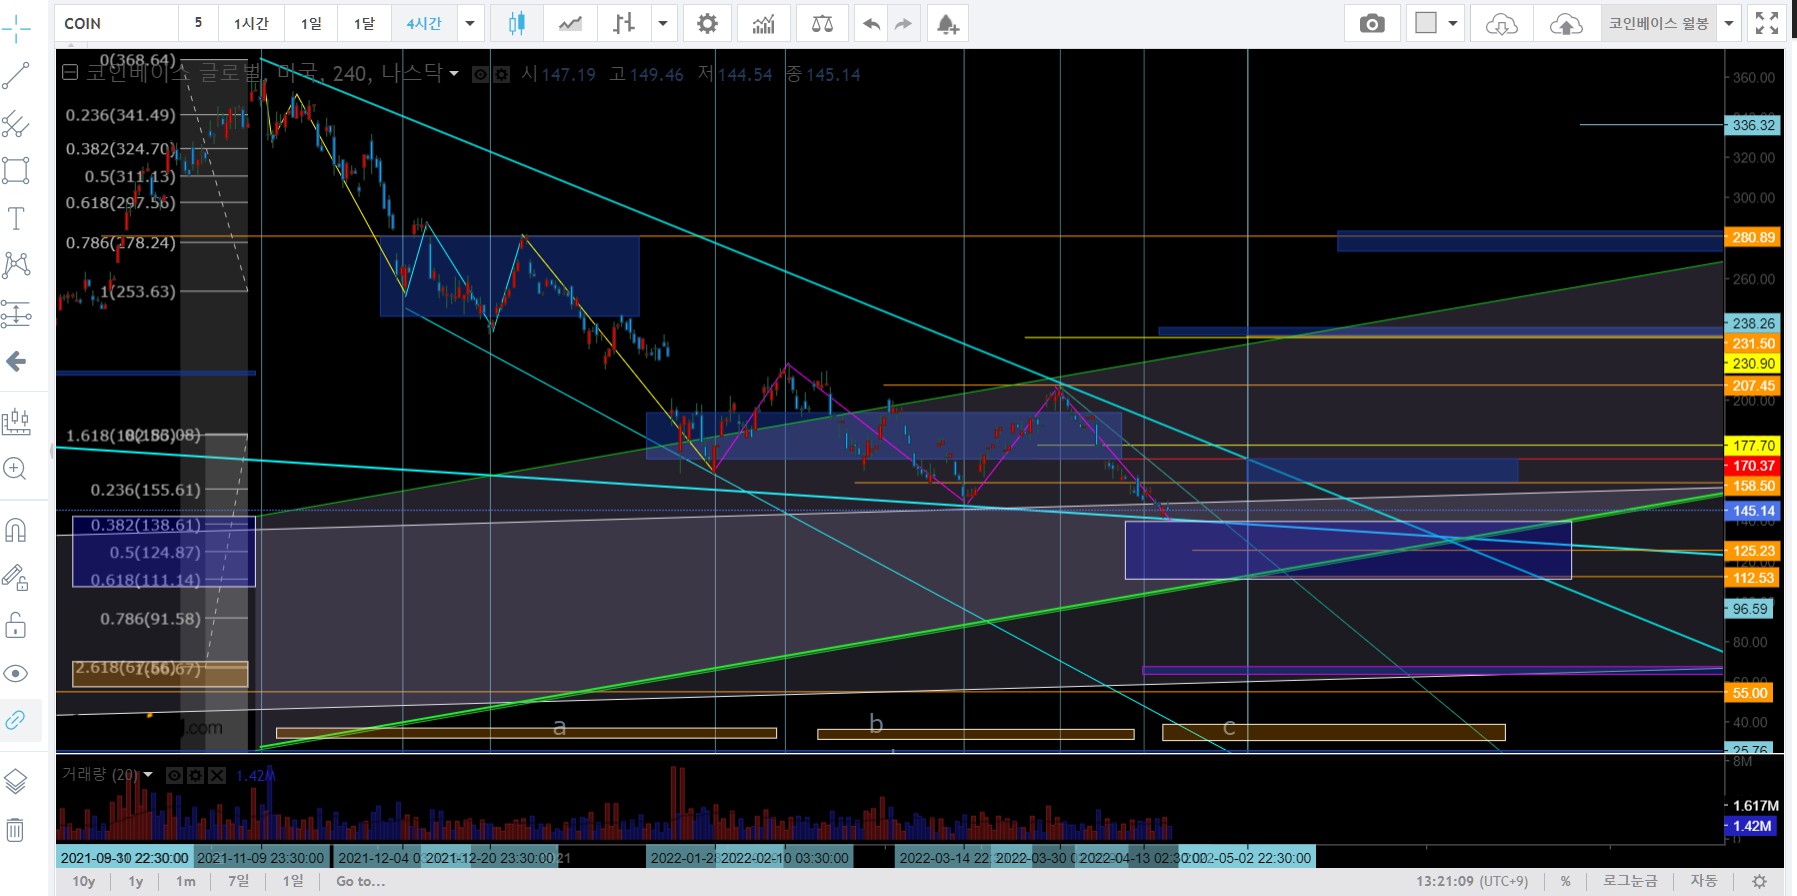Viewport: 1797px width, 896px height.
Task: Click the compare symbols scale icon
Action: [822, 23]
